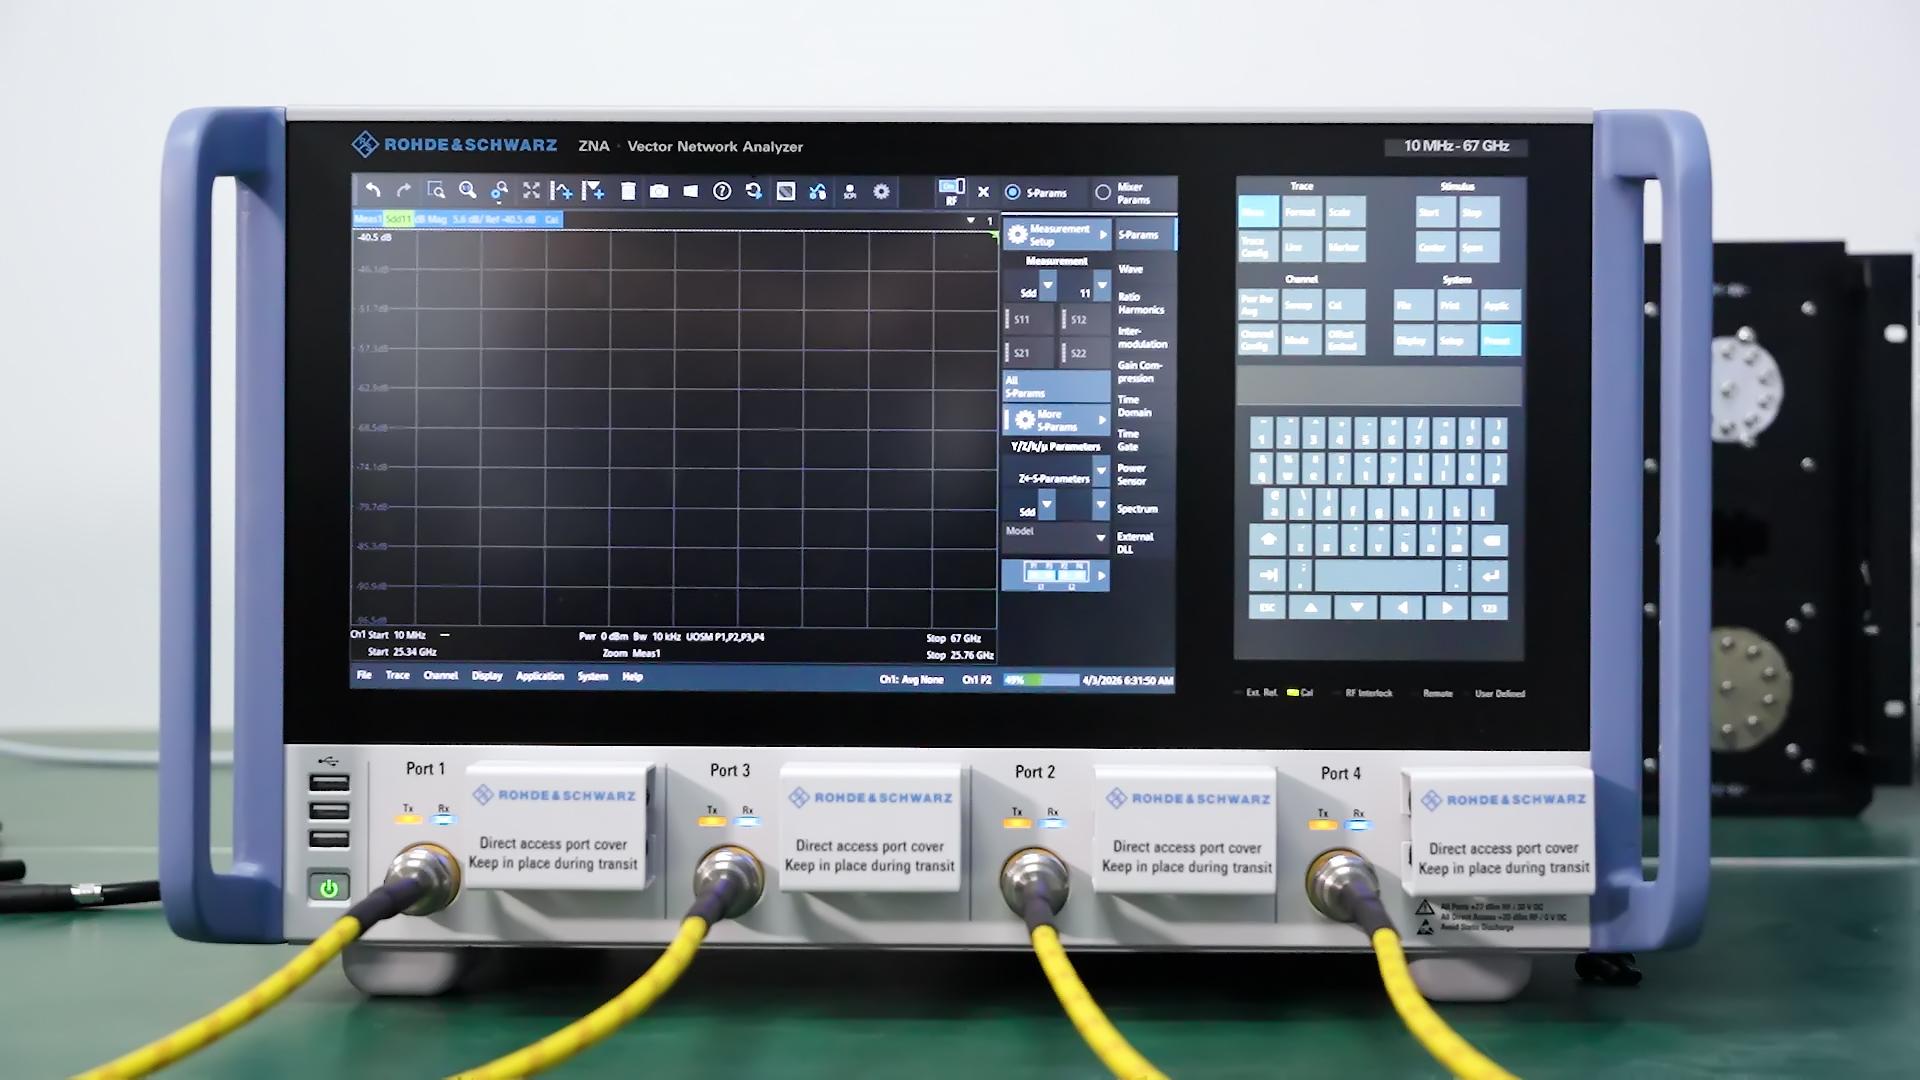
Task: Take a screenshot with the camera icon
Action: pos(659,191)
